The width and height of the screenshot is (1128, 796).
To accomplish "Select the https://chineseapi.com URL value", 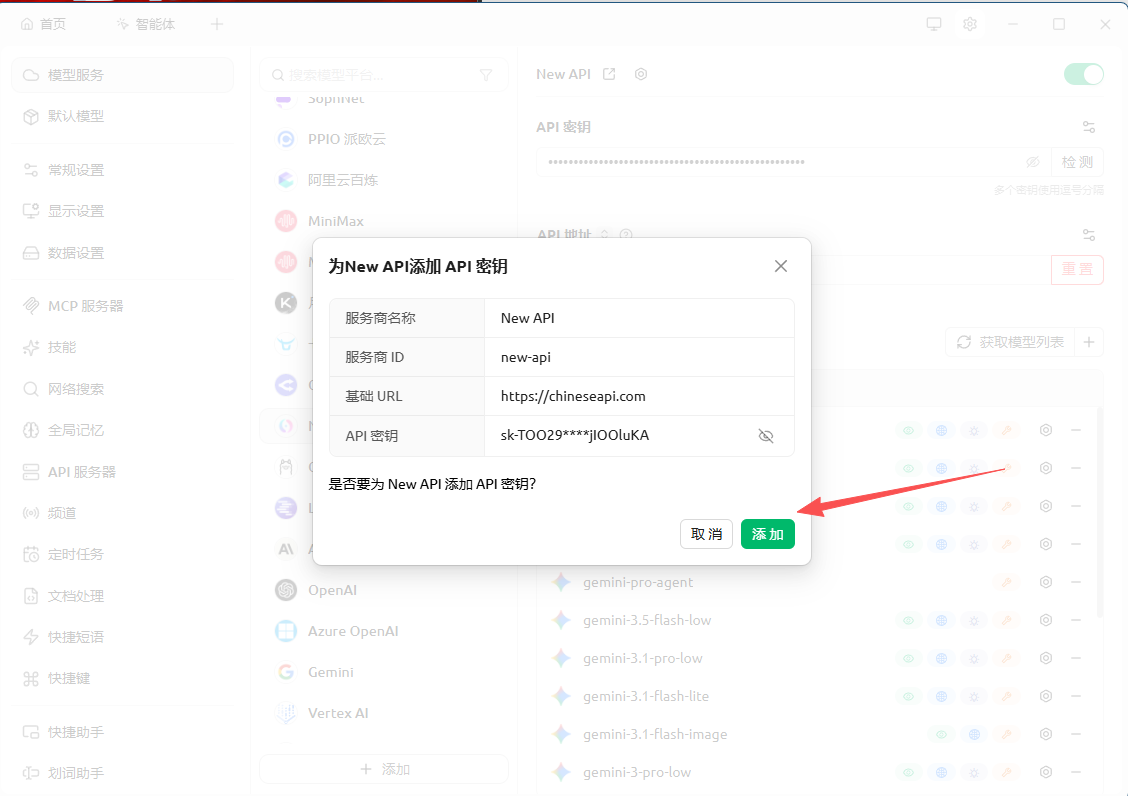I will point(573,397).
